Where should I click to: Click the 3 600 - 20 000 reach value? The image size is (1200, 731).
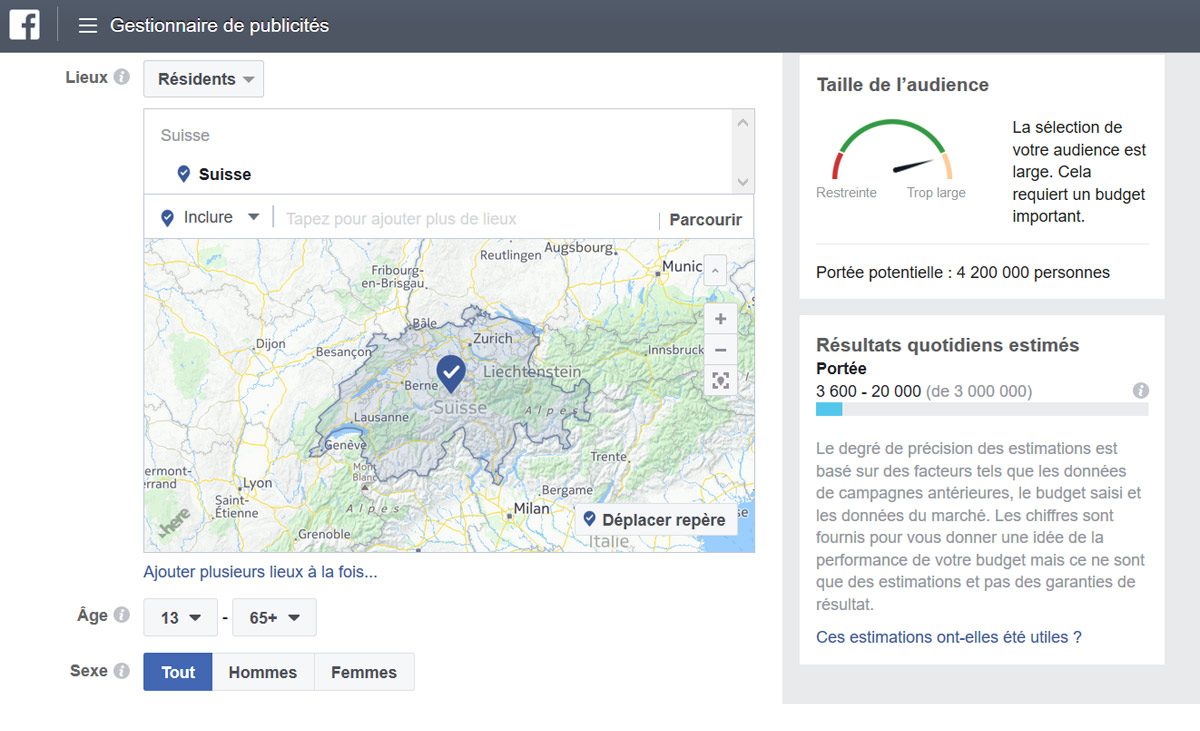click(868, 391)
